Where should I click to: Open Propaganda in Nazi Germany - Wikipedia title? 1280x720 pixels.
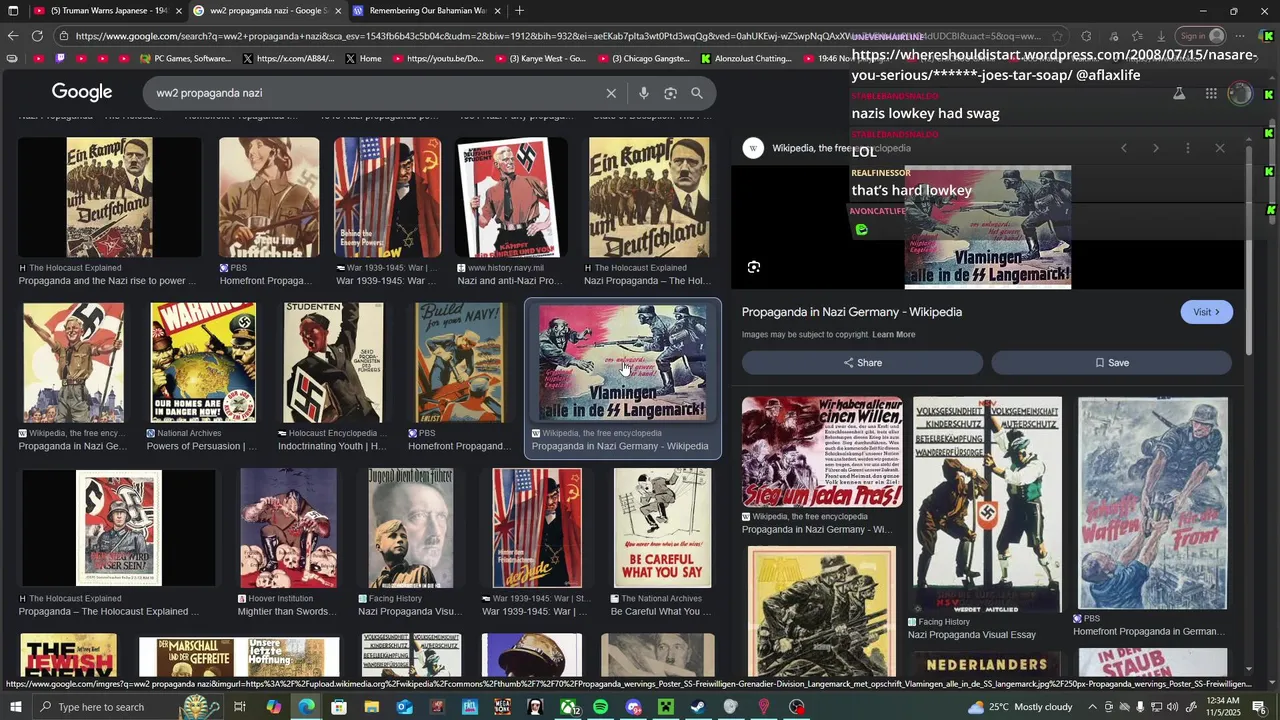852,312
